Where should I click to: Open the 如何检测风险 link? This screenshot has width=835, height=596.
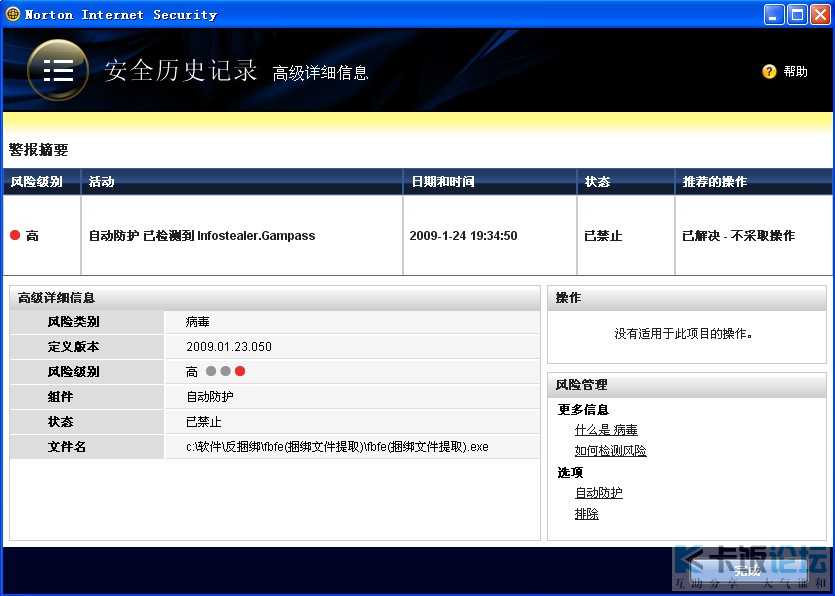pyautogui.click(x=610, y=451)
